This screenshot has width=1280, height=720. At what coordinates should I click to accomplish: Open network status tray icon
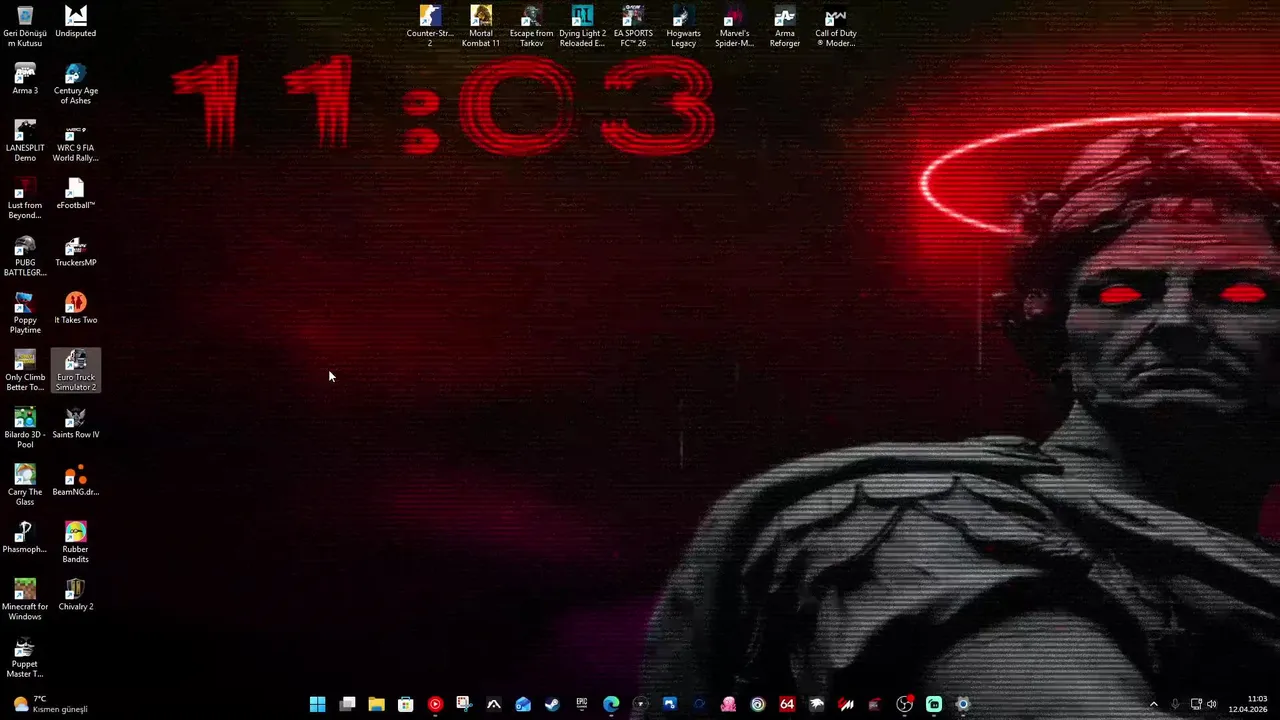[x=1196, y=704]
